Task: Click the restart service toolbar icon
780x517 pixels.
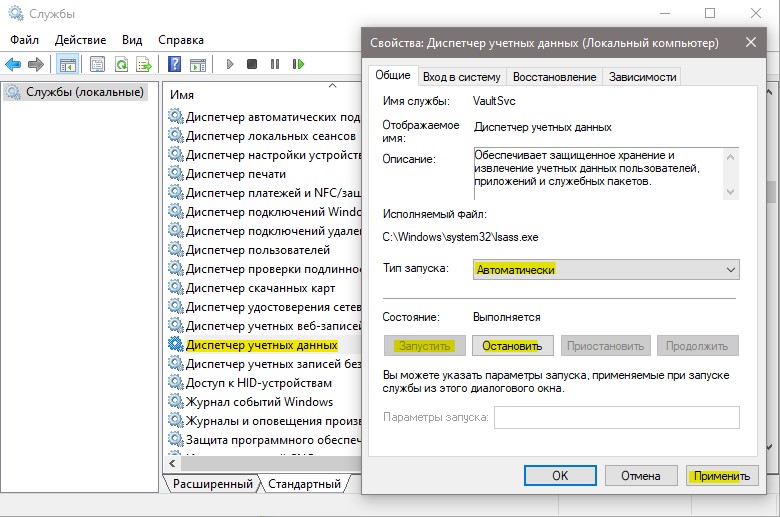Action: (298, 64)
